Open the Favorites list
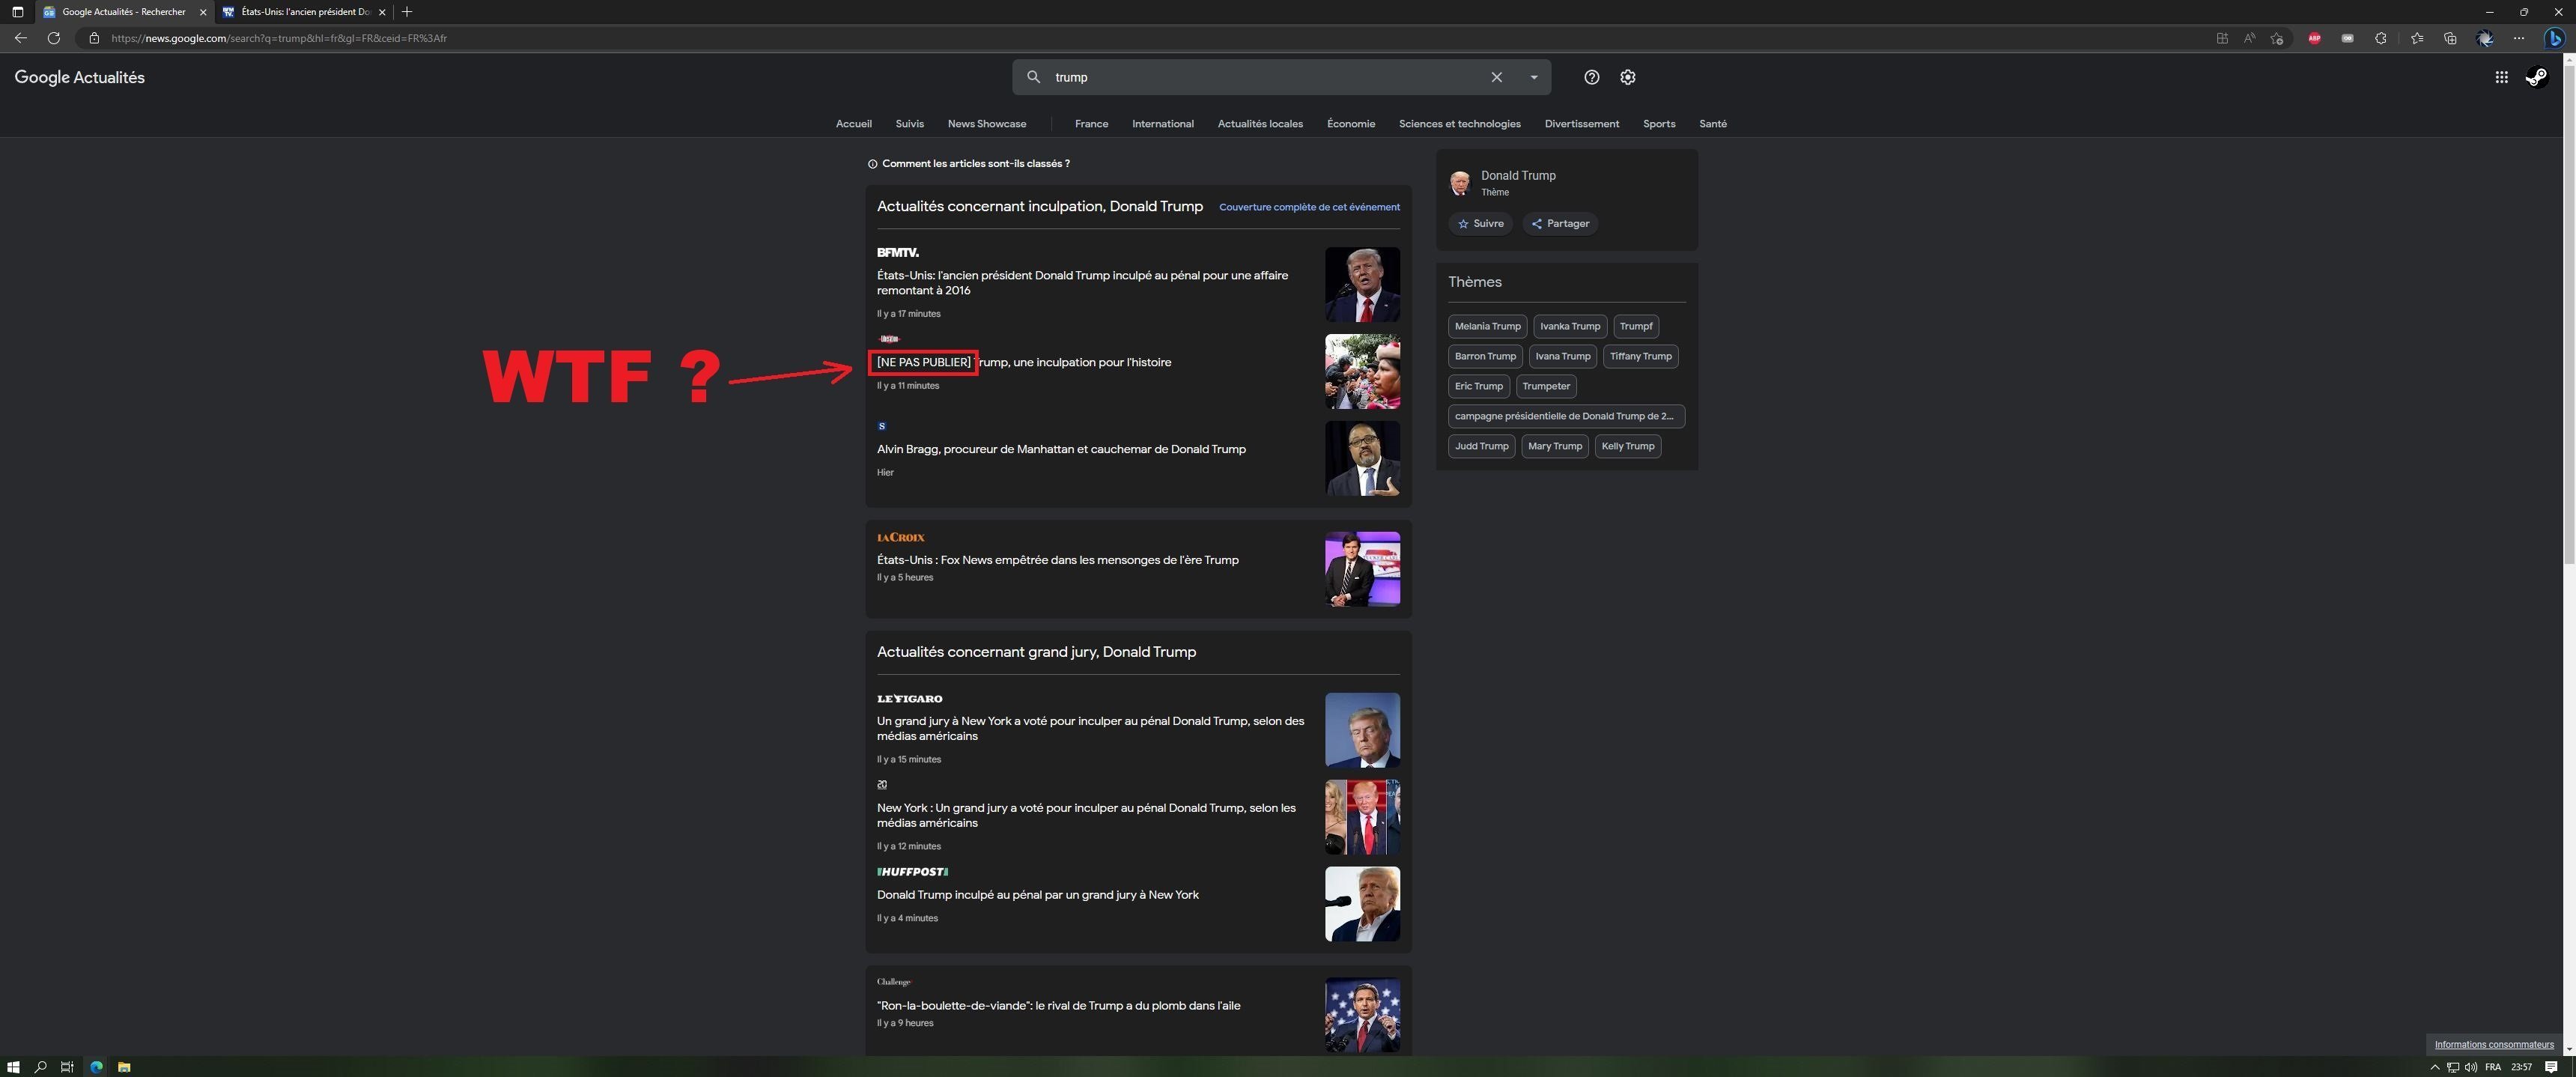This screenshot has width=2576, height=1077. click(2417, 38)
